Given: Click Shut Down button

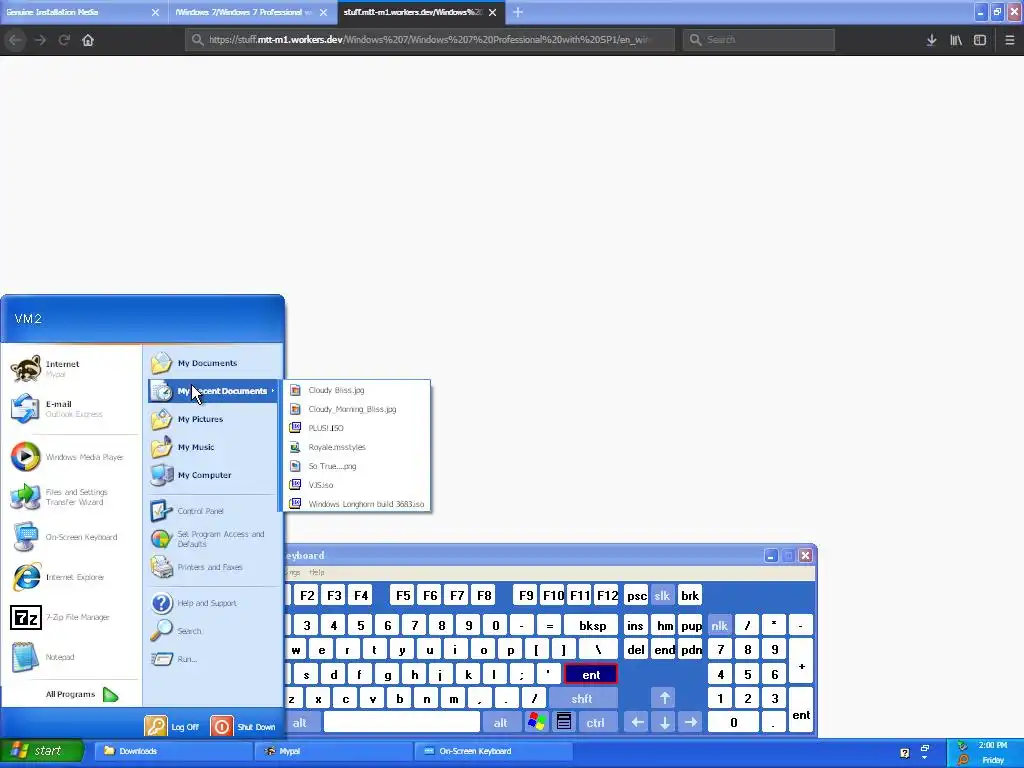Looking at the screenshot, I should click(244, 726).
